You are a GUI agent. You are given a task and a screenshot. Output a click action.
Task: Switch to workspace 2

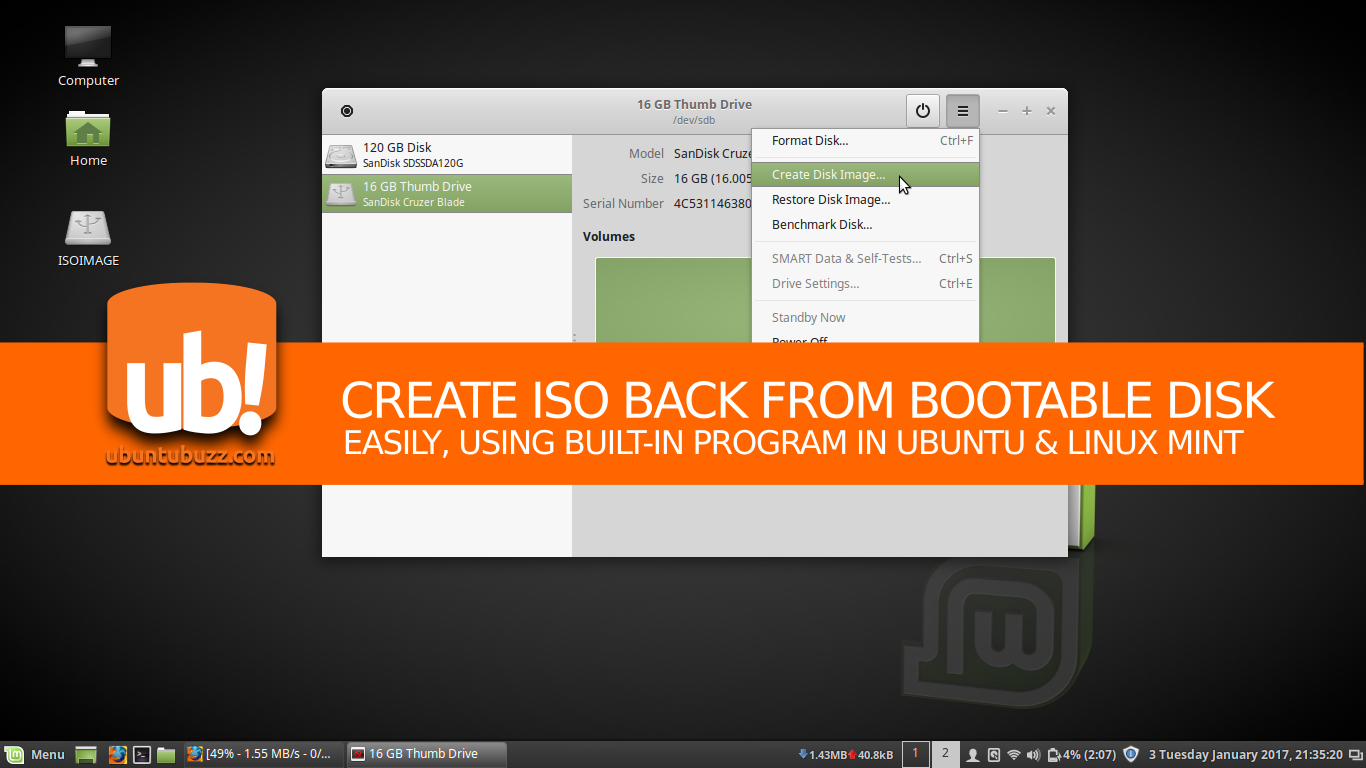click(x=945, y=754)
